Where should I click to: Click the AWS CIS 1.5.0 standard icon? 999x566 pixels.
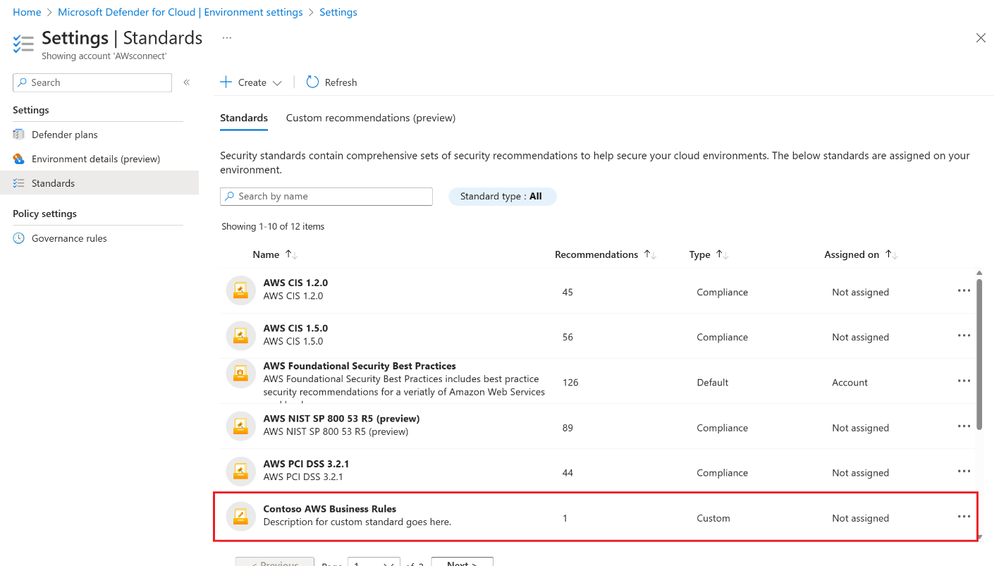[241, 335]
